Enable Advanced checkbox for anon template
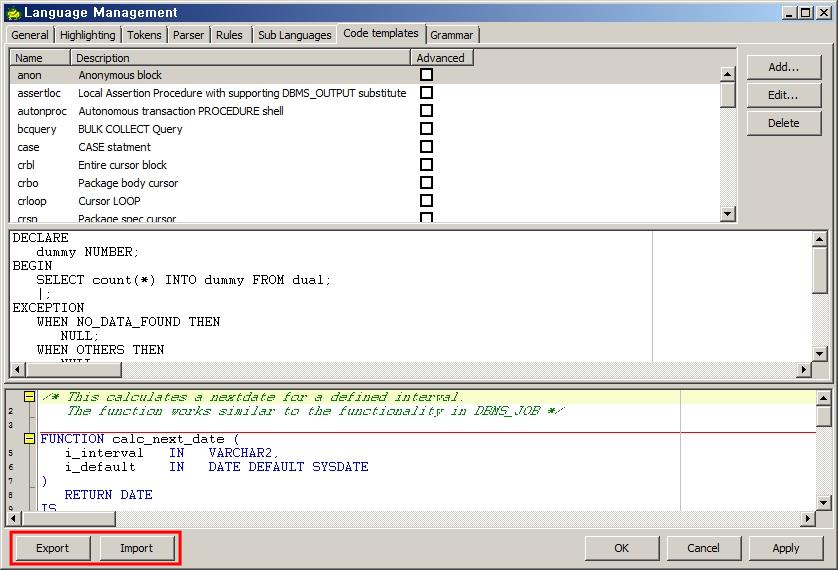This screenshot has width=838, height=570. 426,75
